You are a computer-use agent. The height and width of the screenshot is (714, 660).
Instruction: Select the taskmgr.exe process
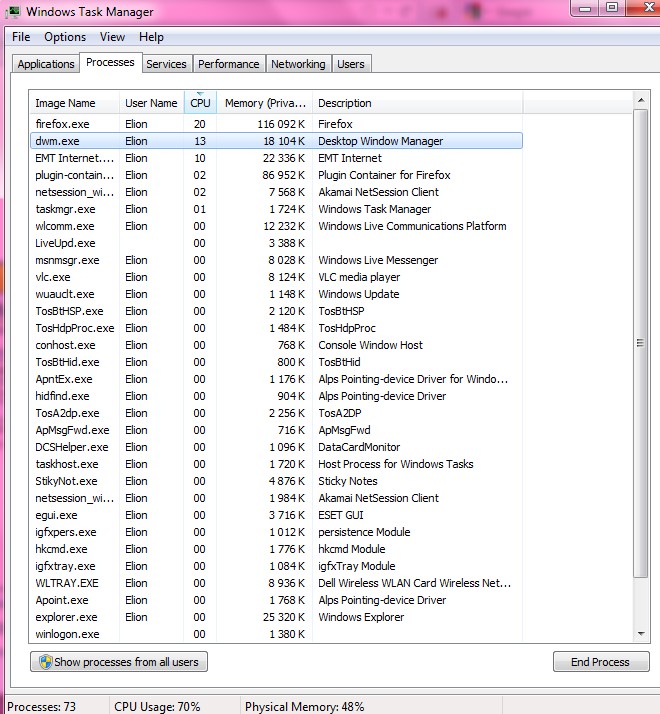pyautogui.click(x=276, y=209)
